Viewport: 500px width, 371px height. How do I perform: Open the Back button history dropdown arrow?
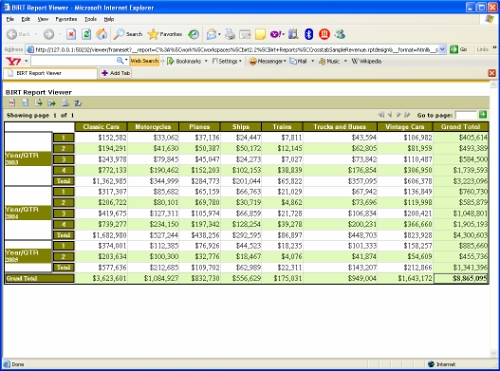[x=36, y=34]
